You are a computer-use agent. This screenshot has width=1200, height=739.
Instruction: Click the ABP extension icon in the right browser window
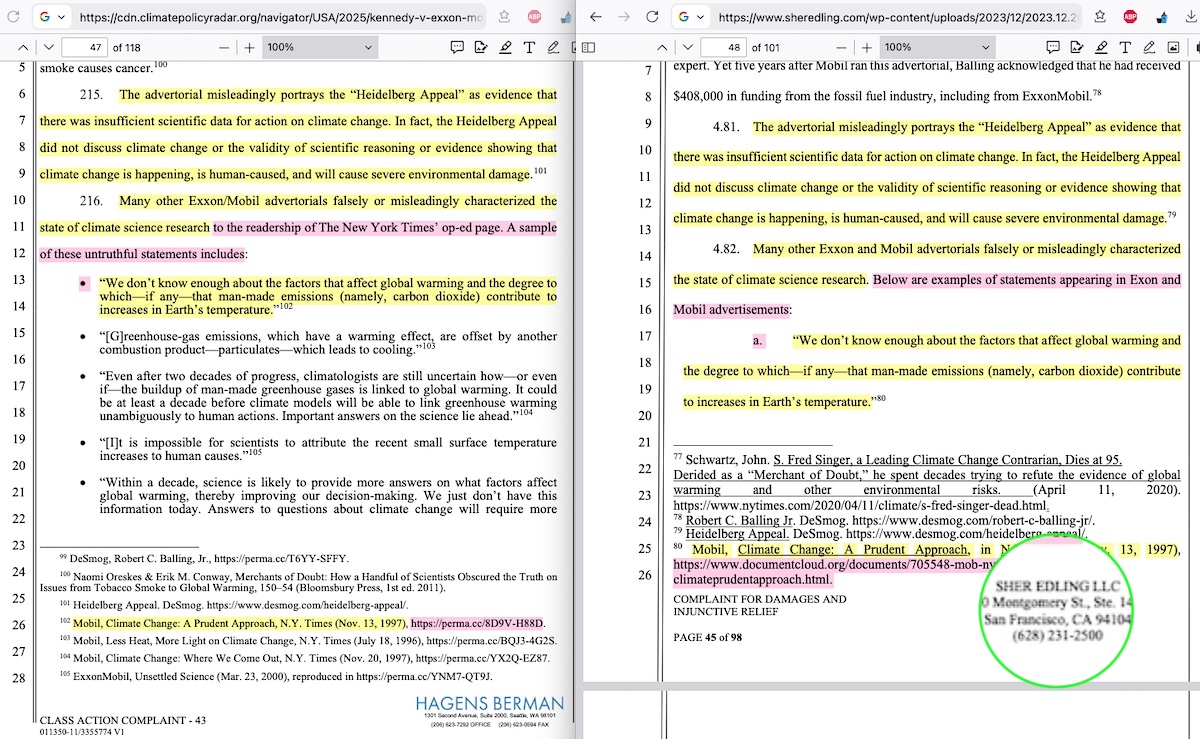(1129, 17)
